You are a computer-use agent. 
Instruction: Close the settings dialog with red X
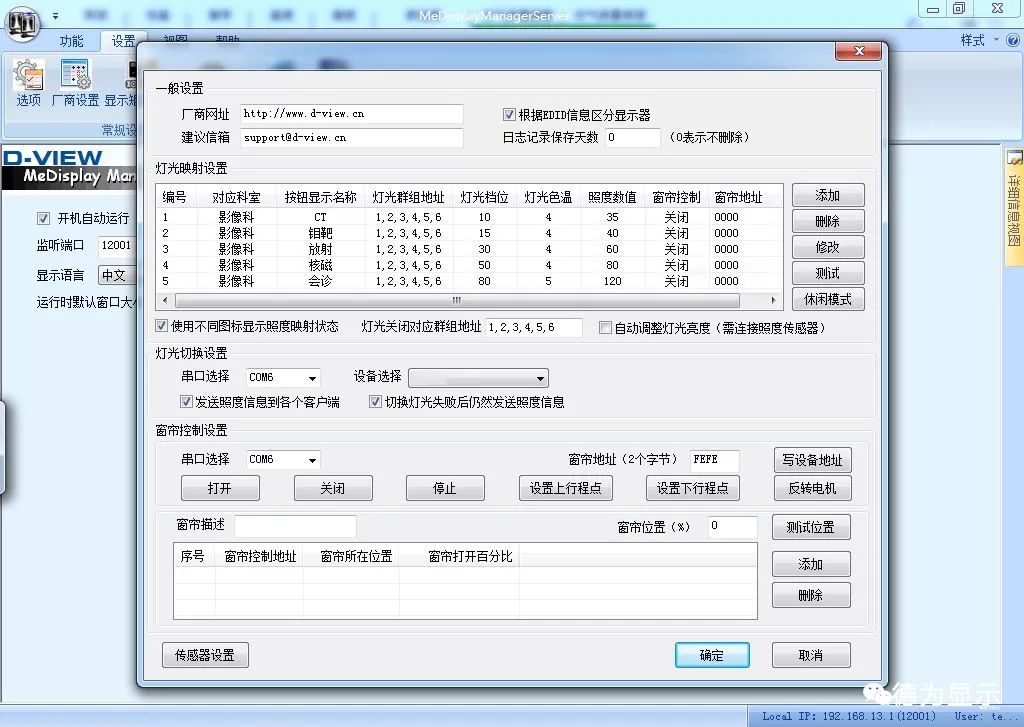click(859, 51)
